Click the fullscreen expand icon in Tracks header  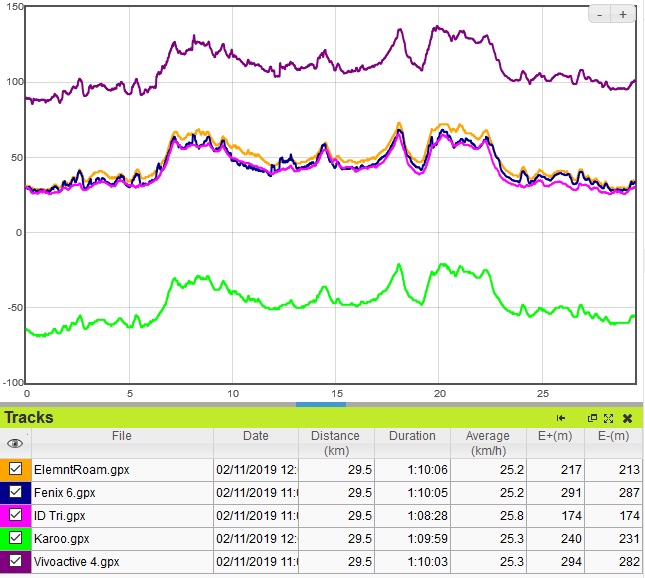click(608, 418)
